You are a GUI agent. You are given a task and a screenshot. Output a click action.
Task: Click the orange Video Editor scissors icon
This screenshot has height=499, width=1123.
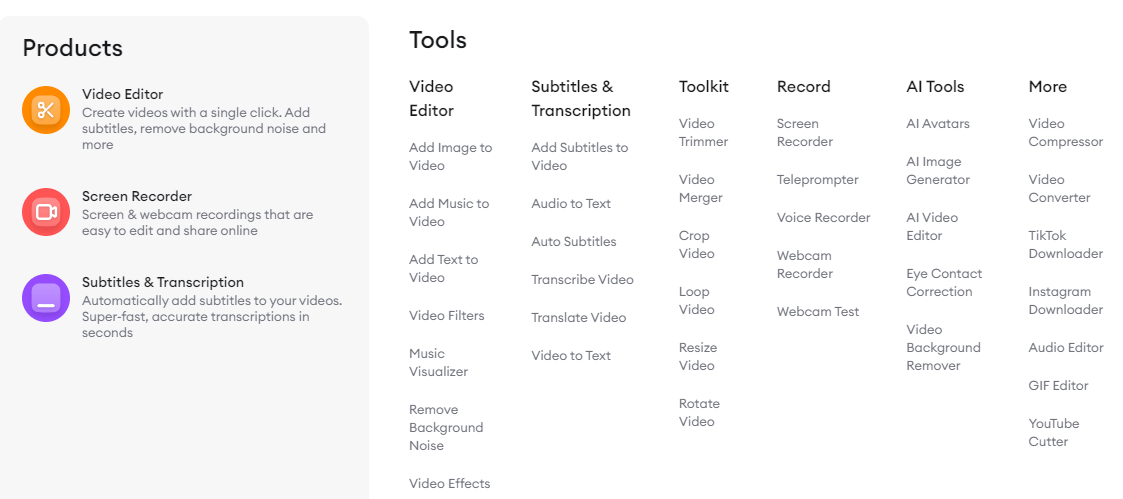pyautogui.click(x=46, y=110)
